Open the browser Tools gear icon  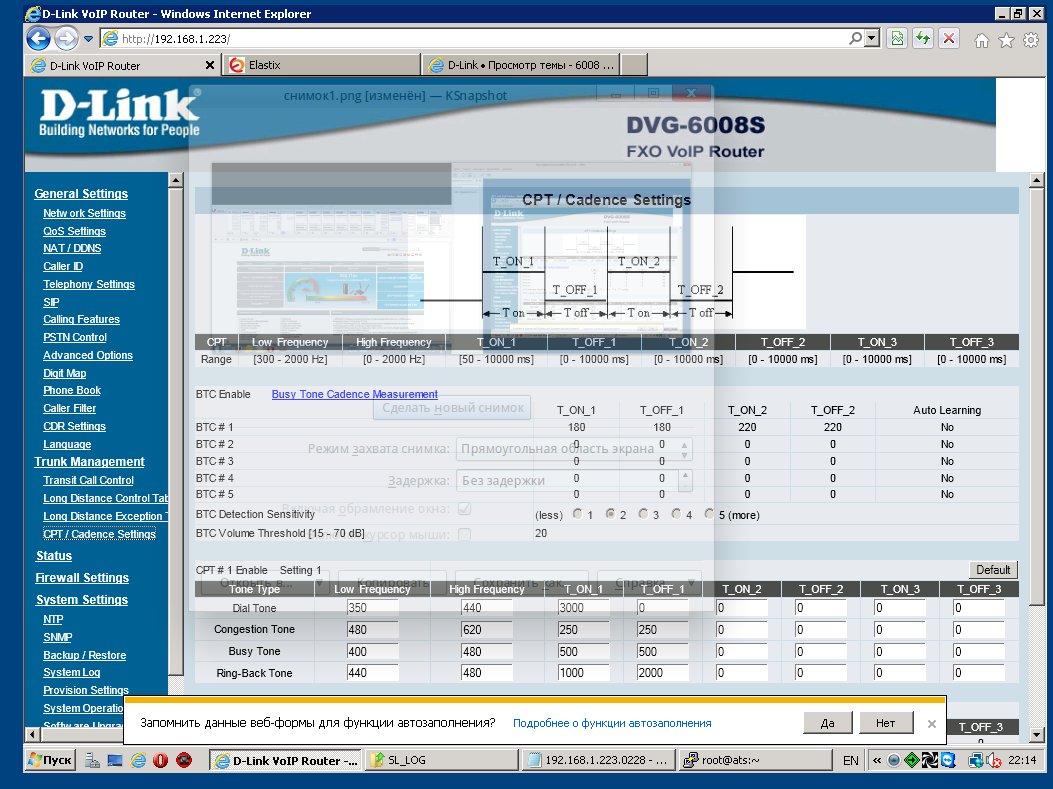(1031, 41)
